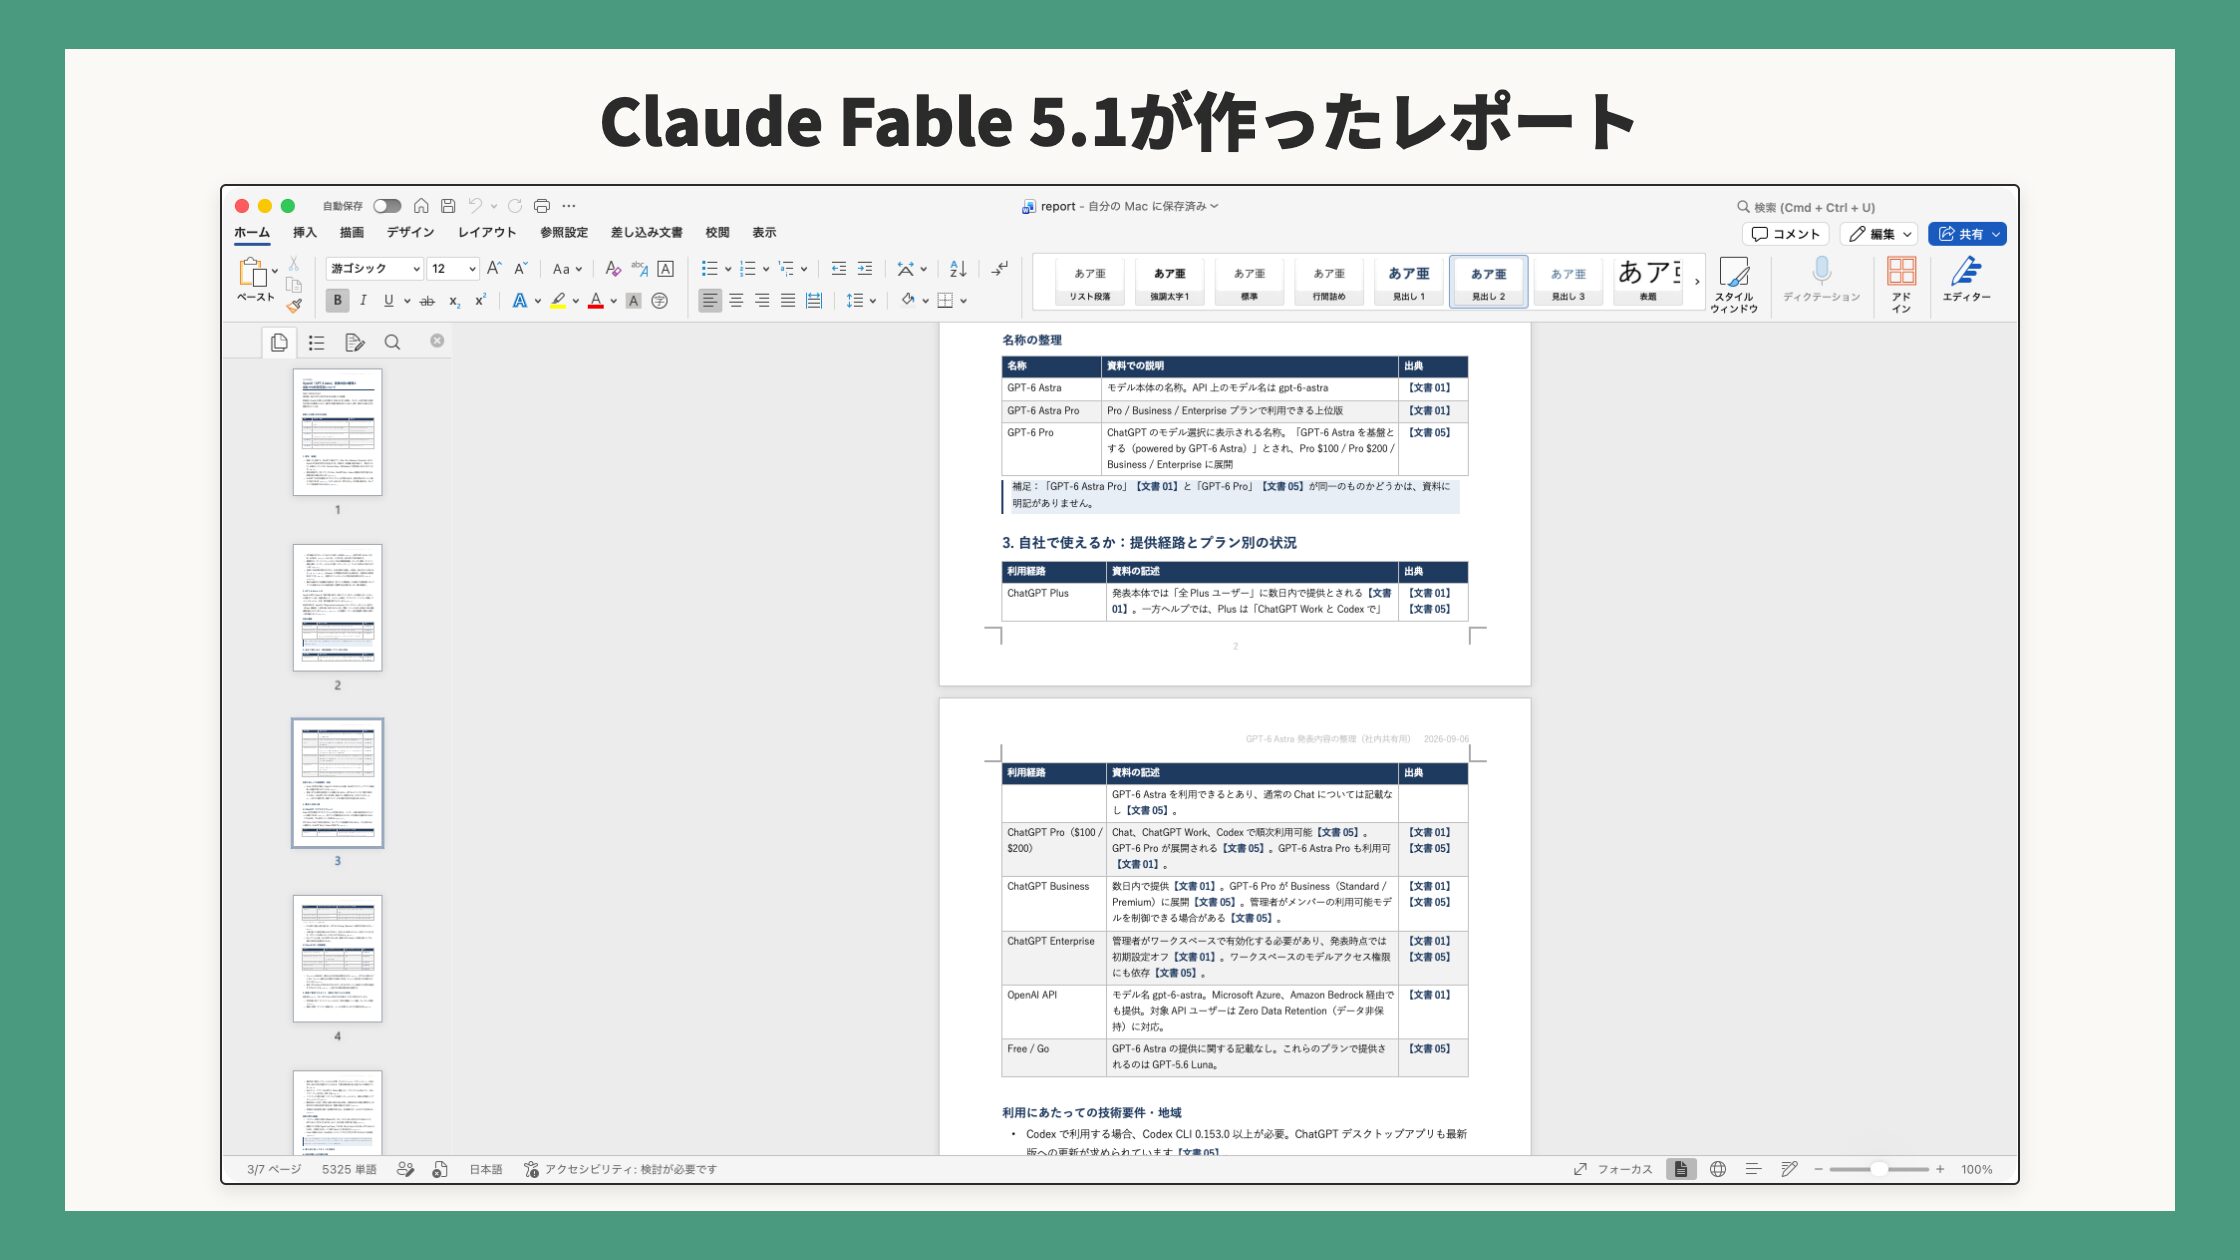Click the text highlight color button
The height and width of the screenshot is (1260, 2240).
click(558, 300)
